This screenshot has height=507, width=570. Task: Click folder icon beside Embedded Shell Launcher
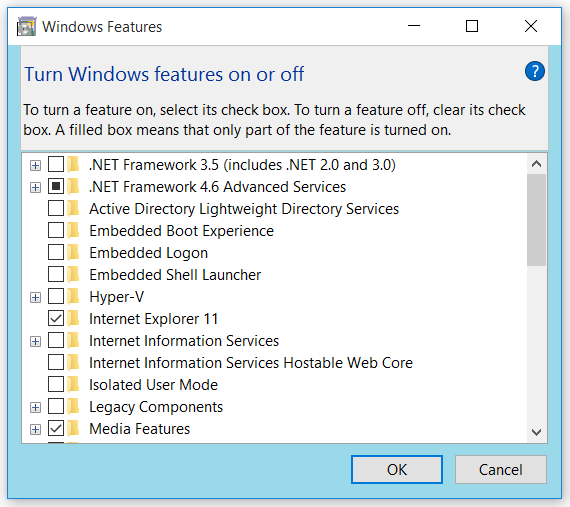coord(73,275)
